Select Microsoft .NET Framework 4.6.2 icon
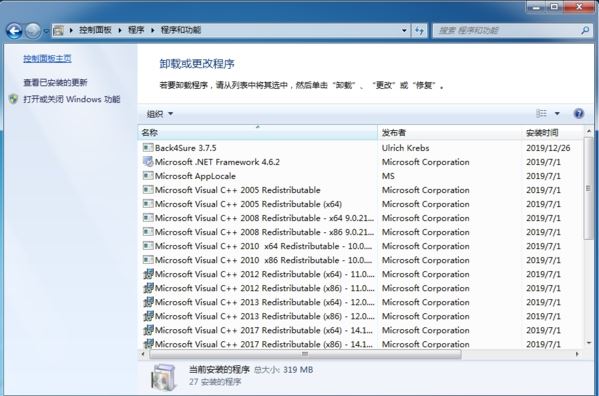 148,162
